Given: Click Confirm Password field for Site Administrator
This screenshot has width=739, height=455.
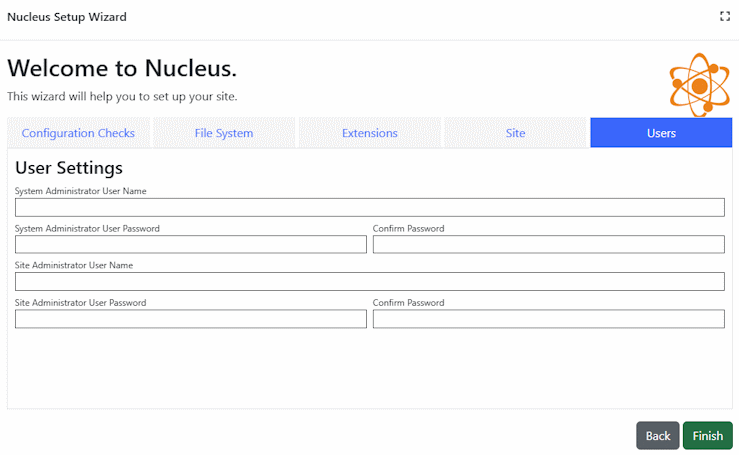Looking at the screenshot, I should (548, 319).
